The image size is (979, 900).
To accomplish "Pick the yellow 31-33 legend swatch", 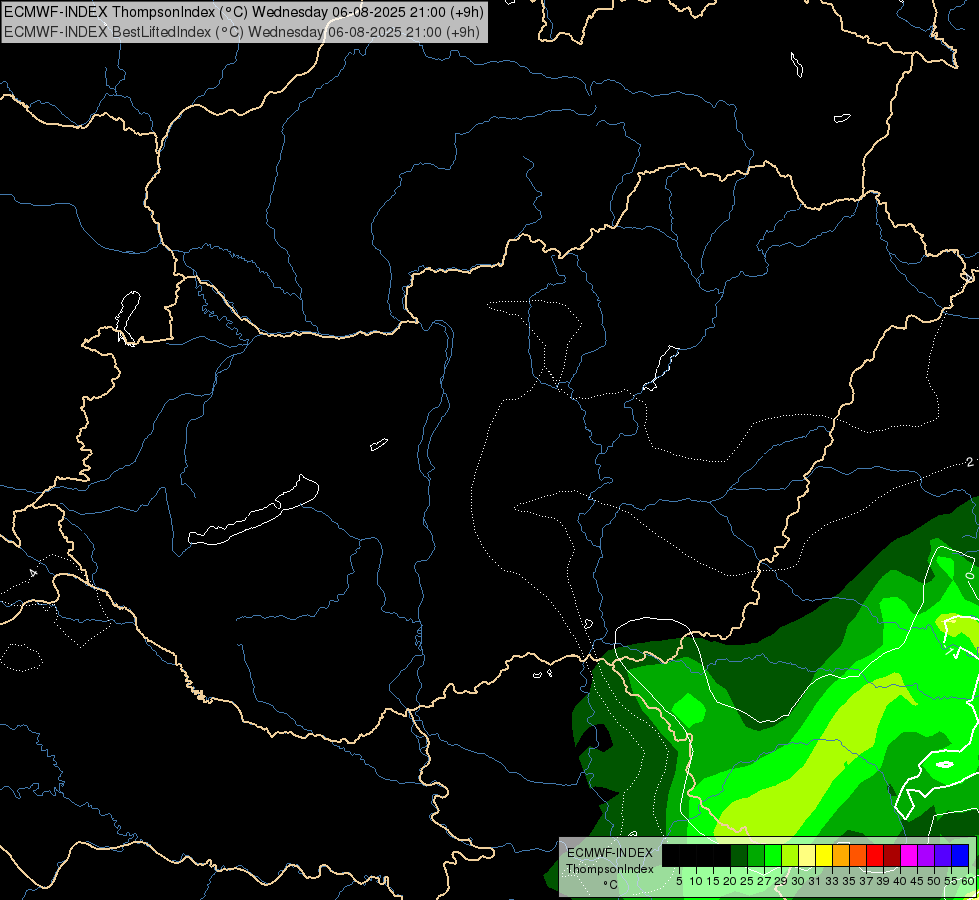I will click(824, 855).
